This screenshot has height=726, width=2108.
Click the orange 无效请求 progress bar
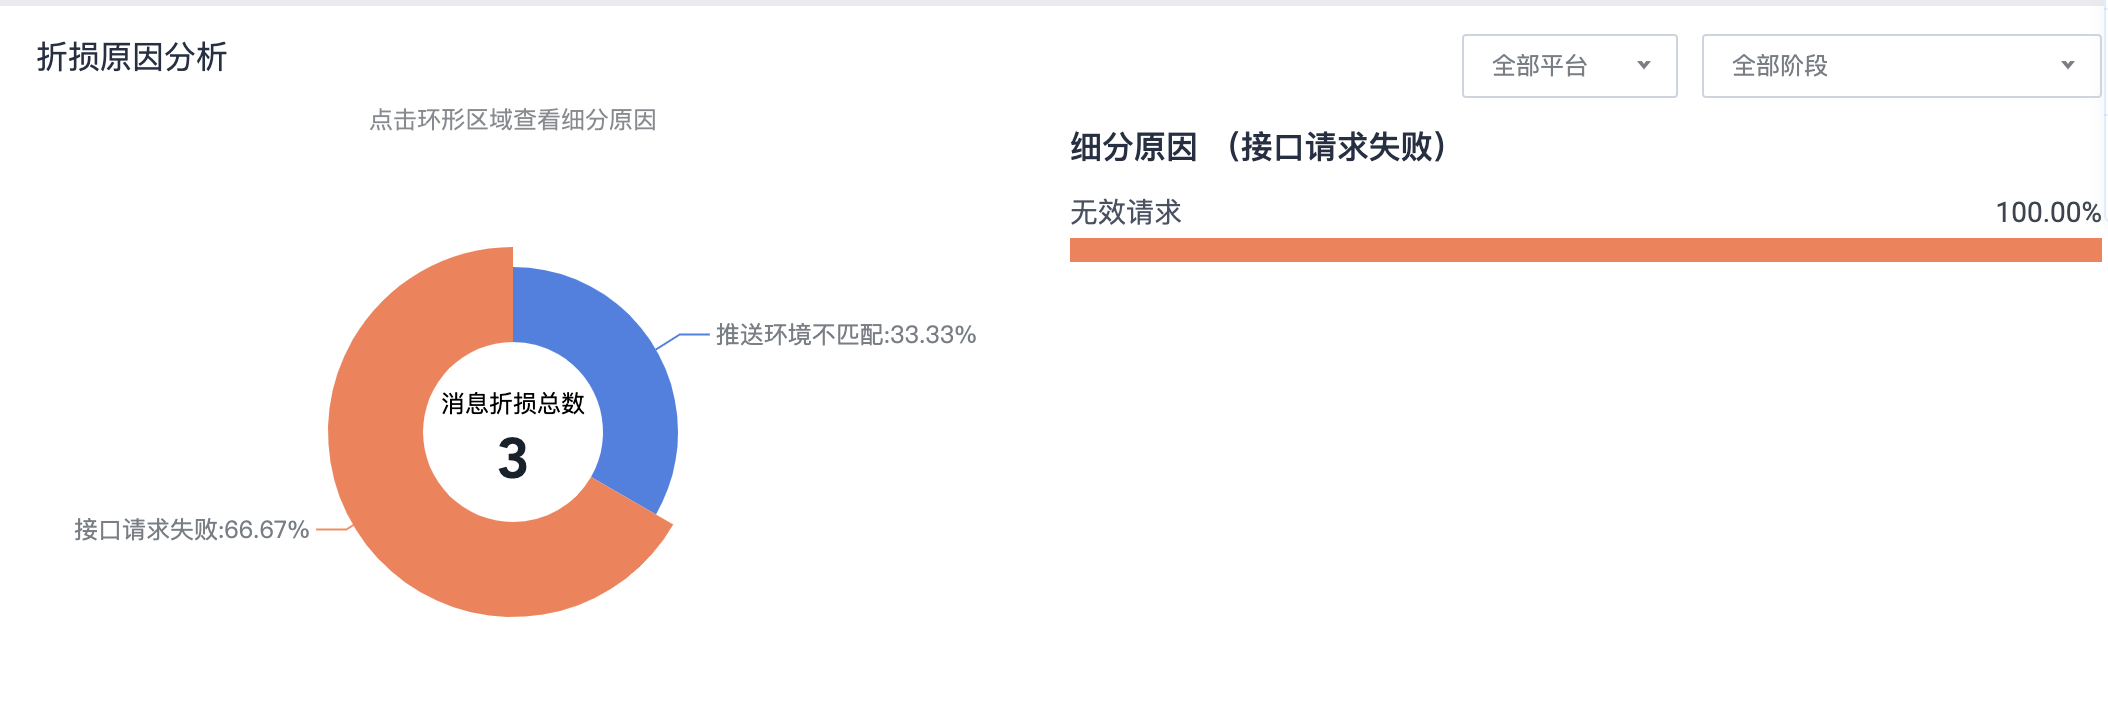1585,250
